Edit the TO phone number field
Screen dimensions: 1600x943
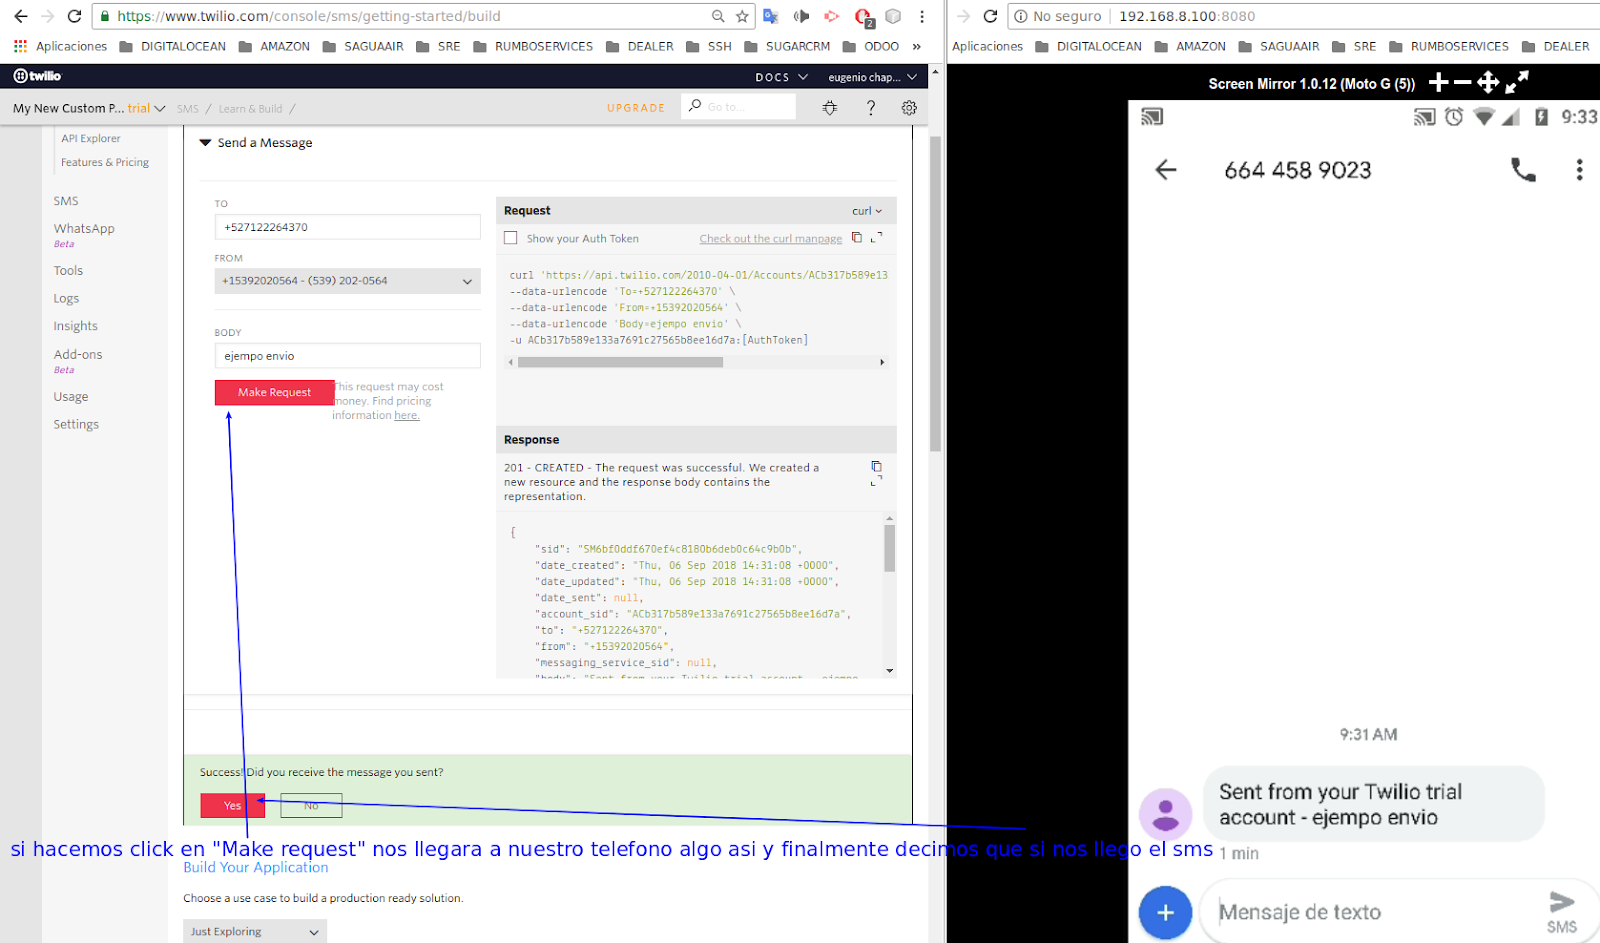(347, 227)
